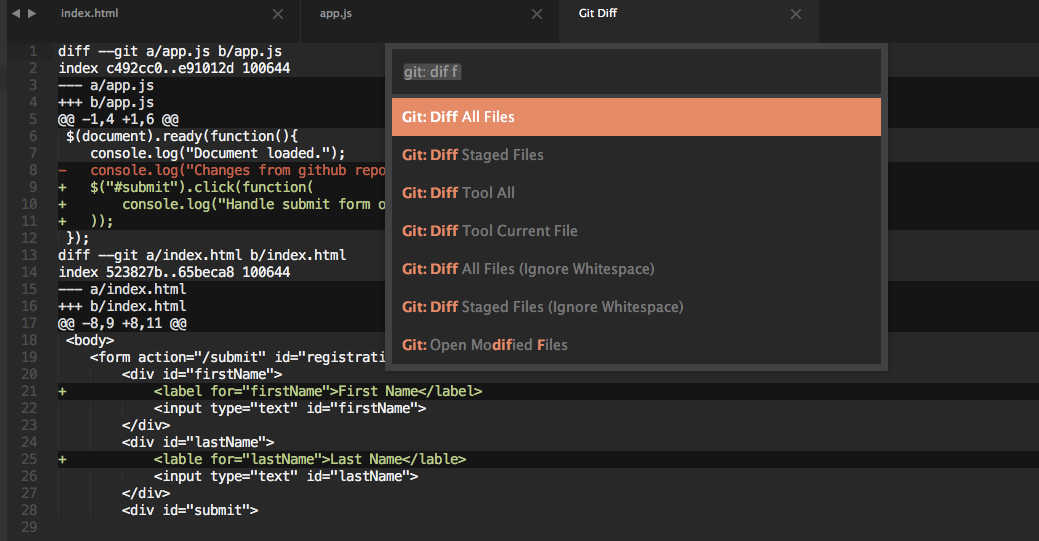
Task: Click added line '<lable for="lastName">Last Name'
Action: point(262,459)
